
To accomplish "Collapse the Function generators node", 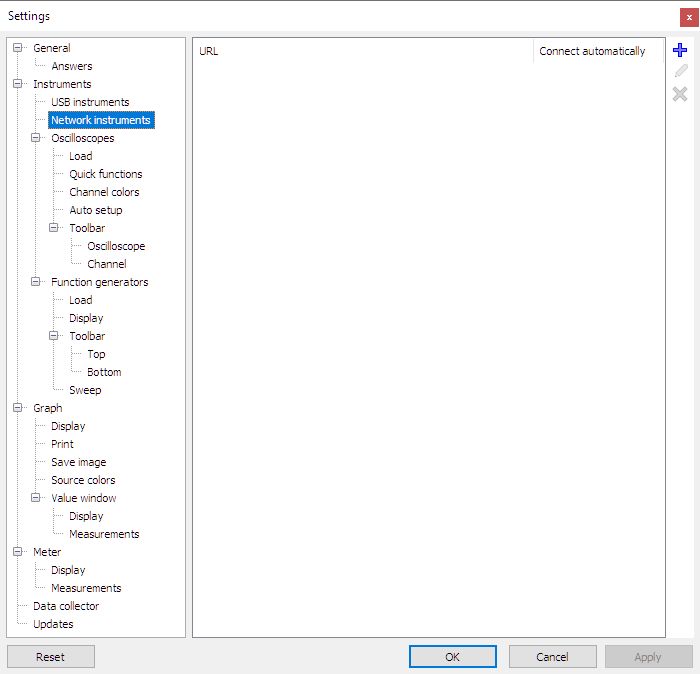I will [x=35, y=282].
